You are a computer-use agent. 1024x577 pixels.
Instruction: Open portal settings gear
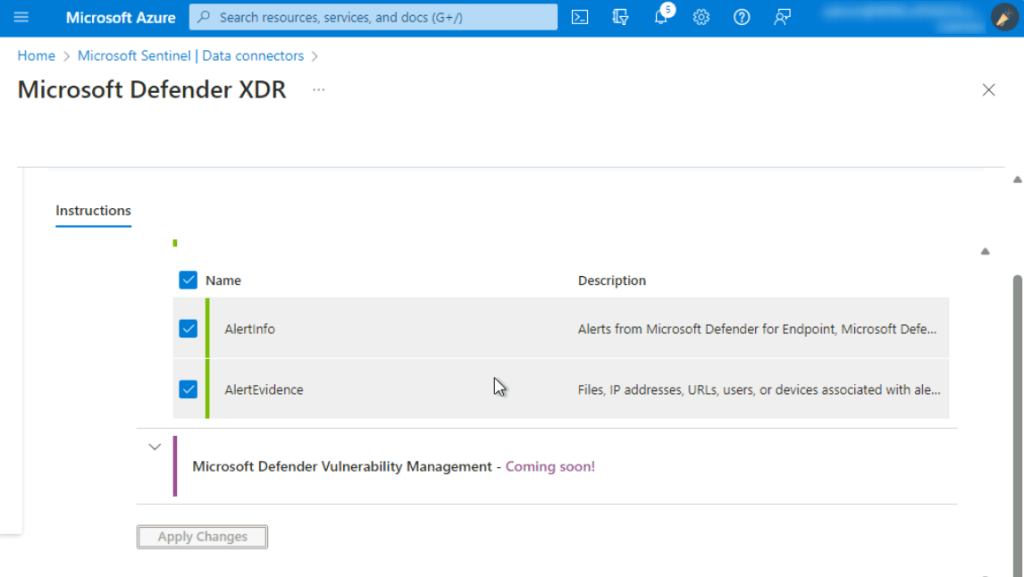pyautogui.click(x=702, y=17)
